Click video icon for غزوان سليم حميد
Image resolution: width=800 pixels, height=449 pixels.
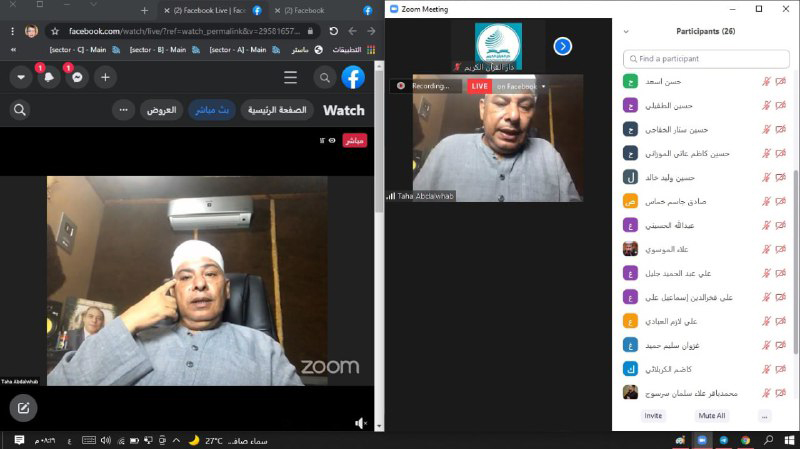pyautogui.click(x=781, y=345)
